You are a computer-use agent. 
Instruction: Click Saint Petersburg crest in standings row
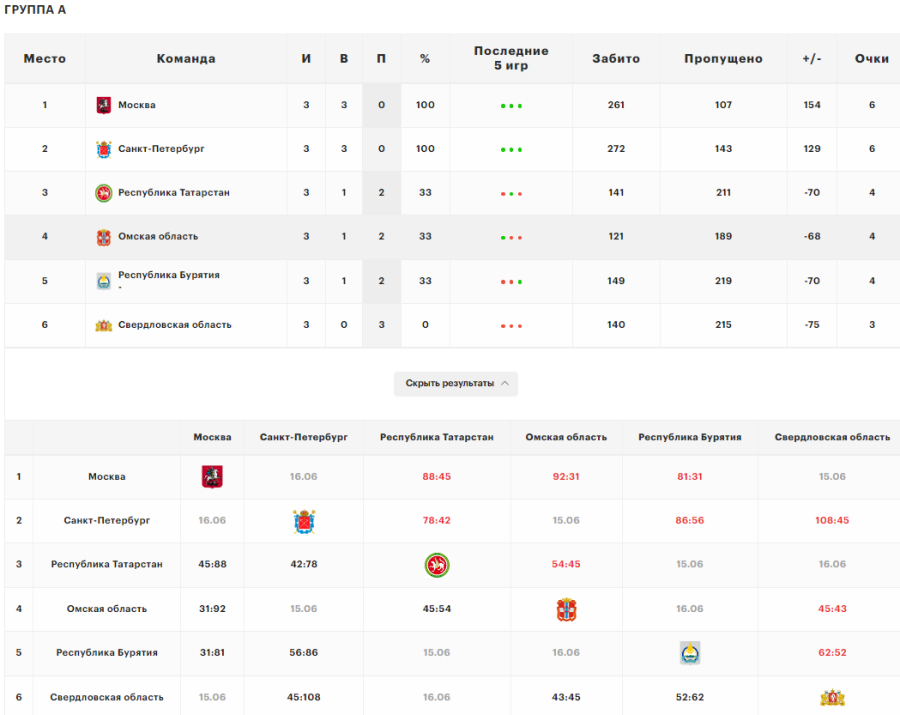103,149
